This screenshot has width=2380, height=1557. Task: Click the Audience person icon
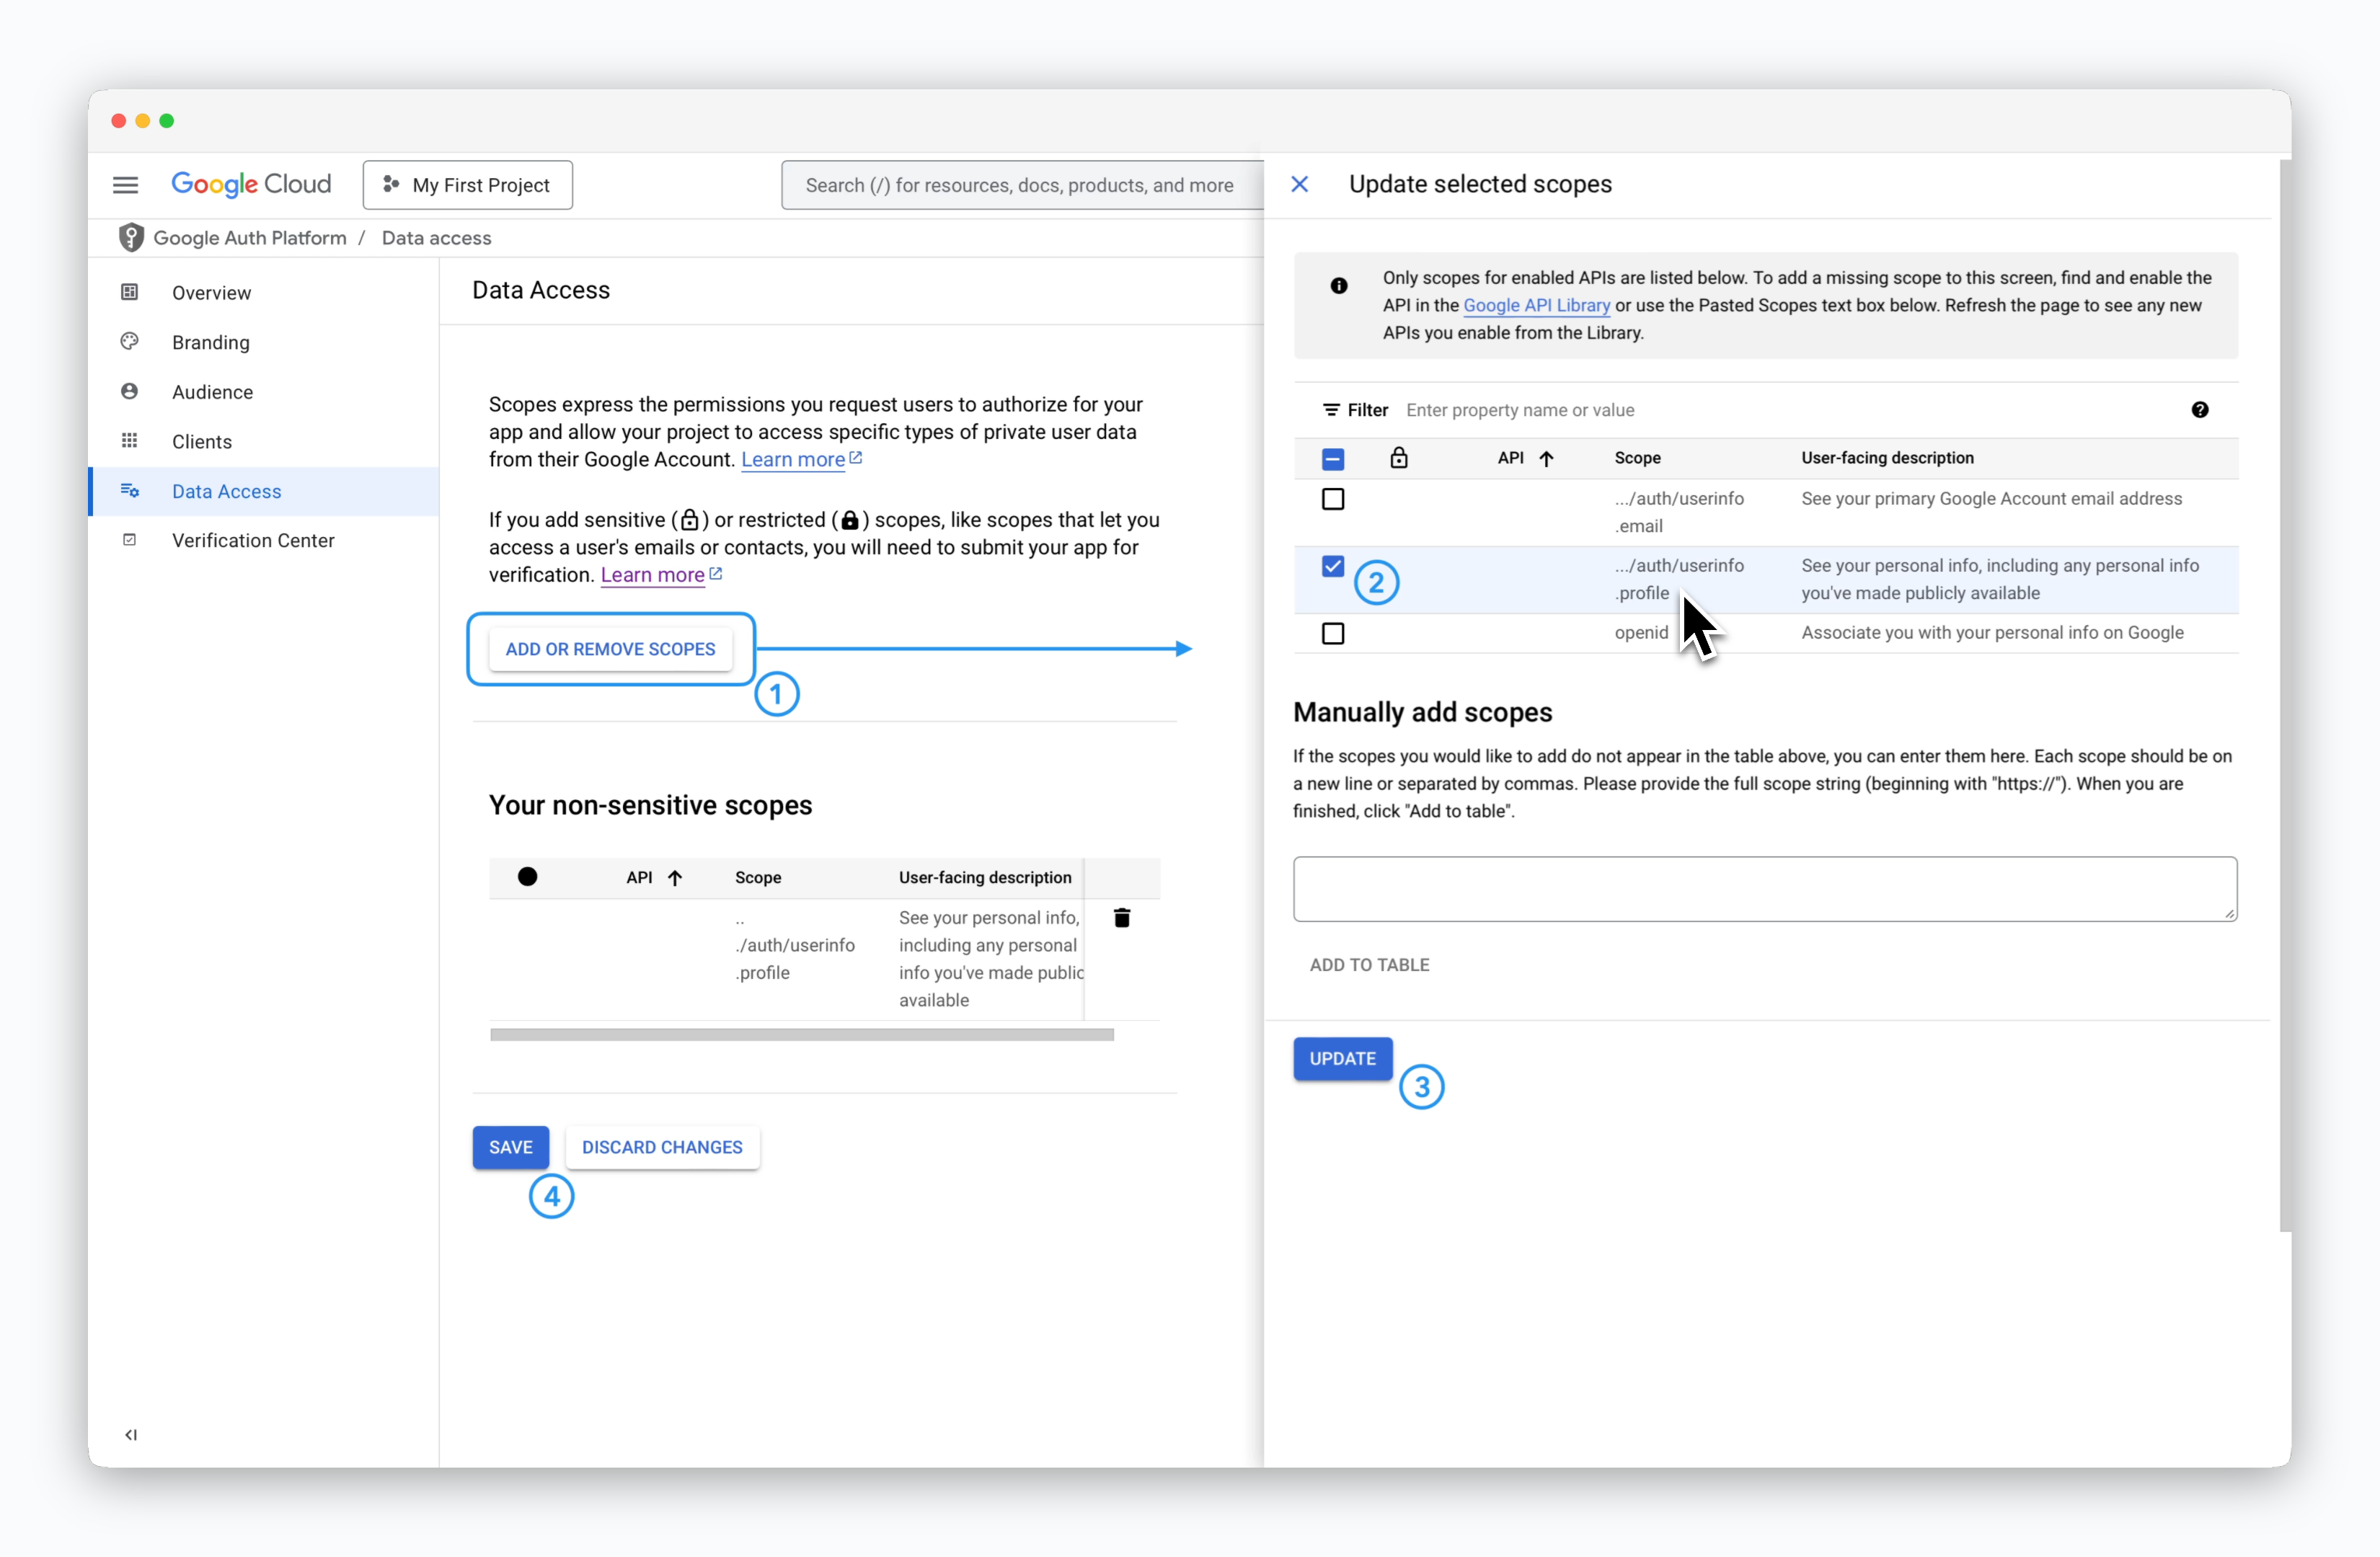coord(129,391)
